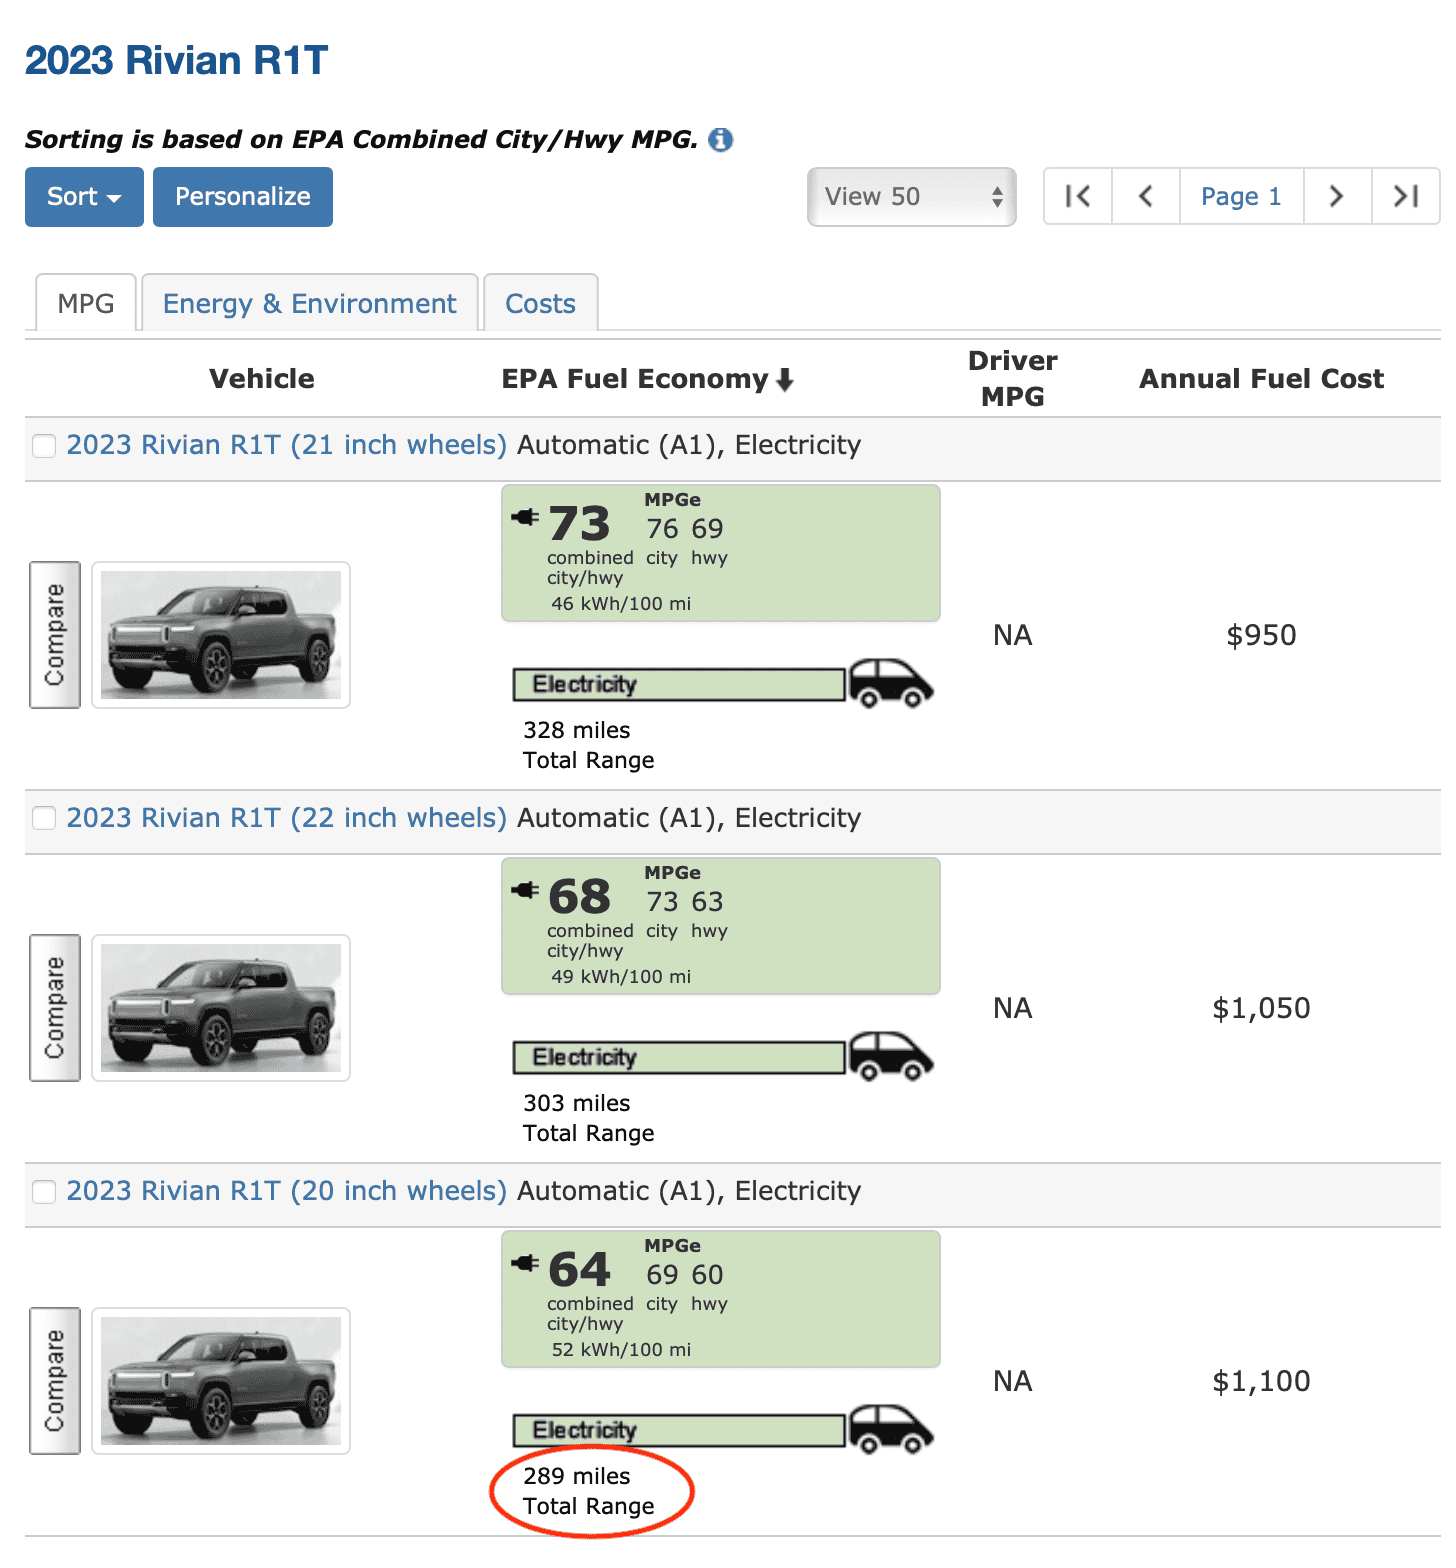Click Compare for the 20 inch wheels R1T
1456x1568 pixels.
tap(55, 1381)
